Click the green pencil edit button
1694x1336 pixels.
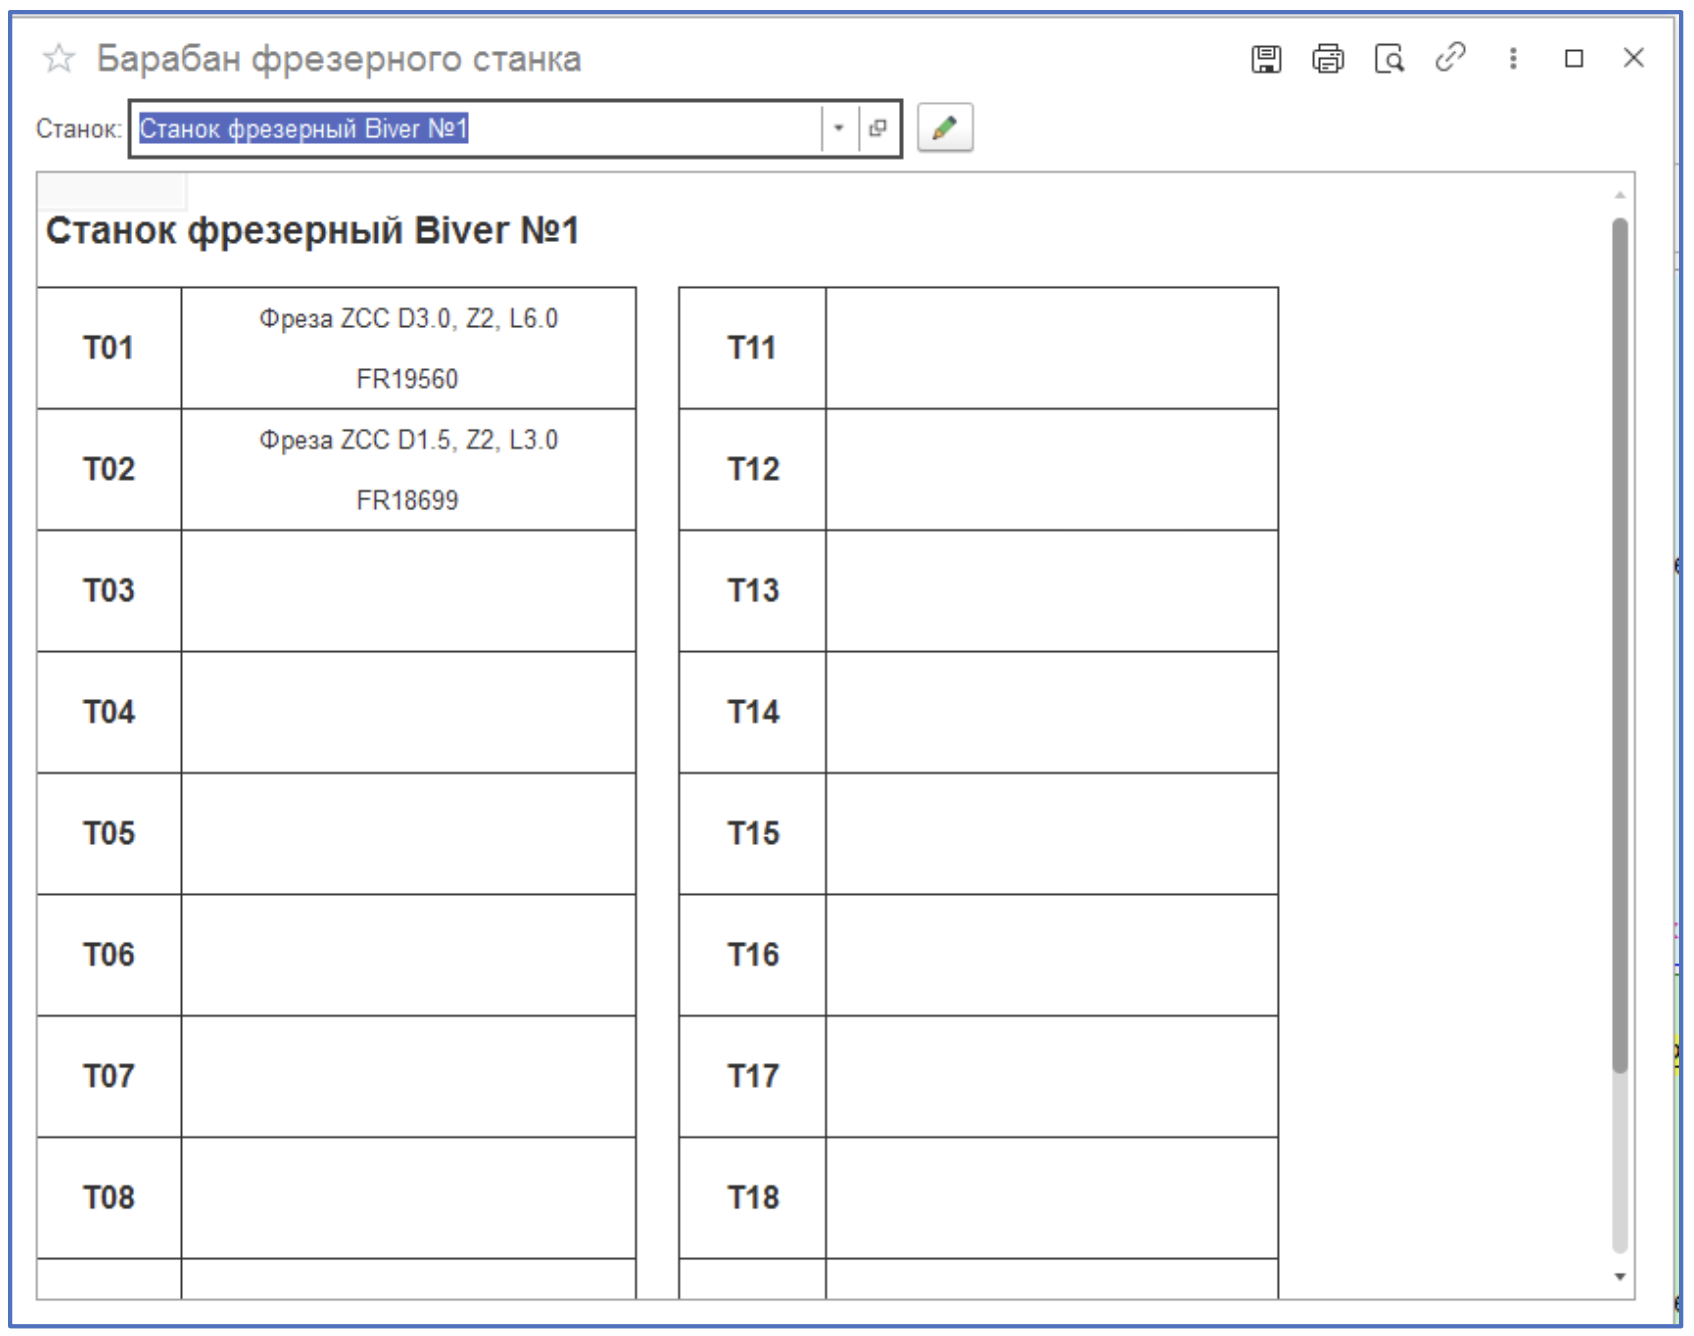[944, 128]
